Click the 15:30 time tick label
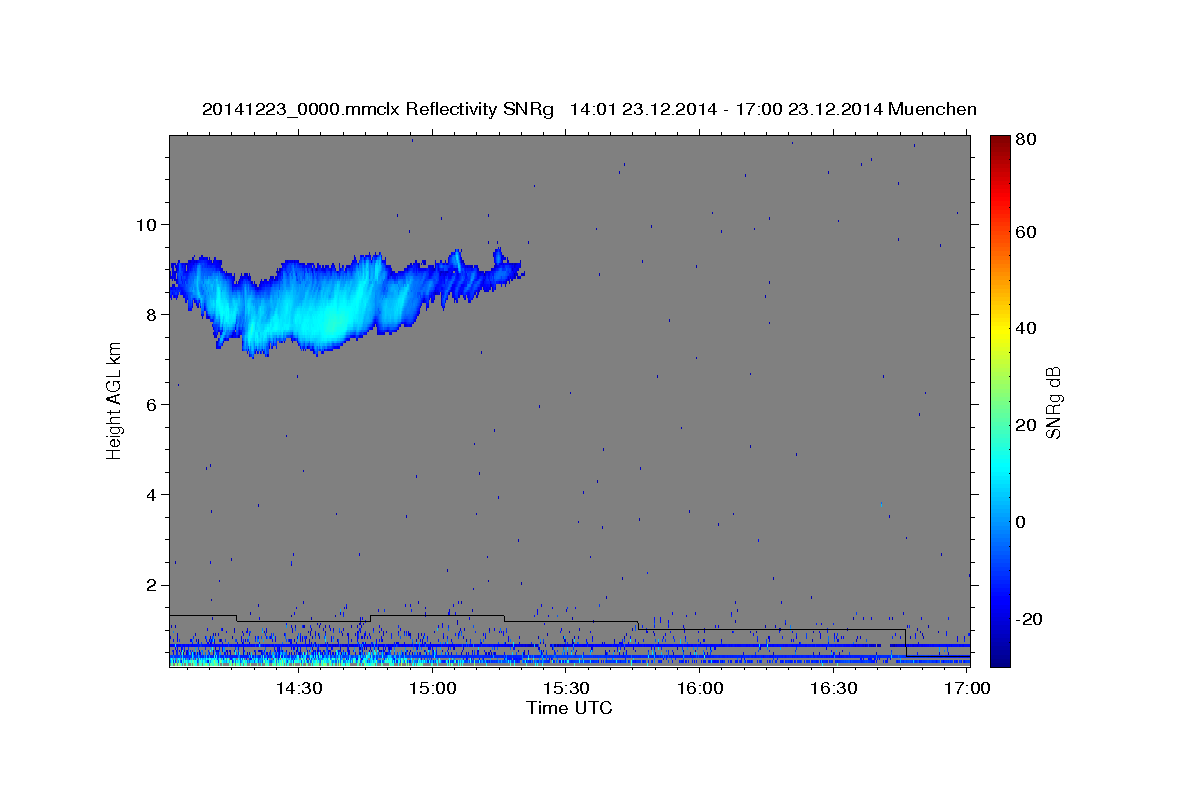The height and width of the screenshot is (800, 1200). [566, 688]
